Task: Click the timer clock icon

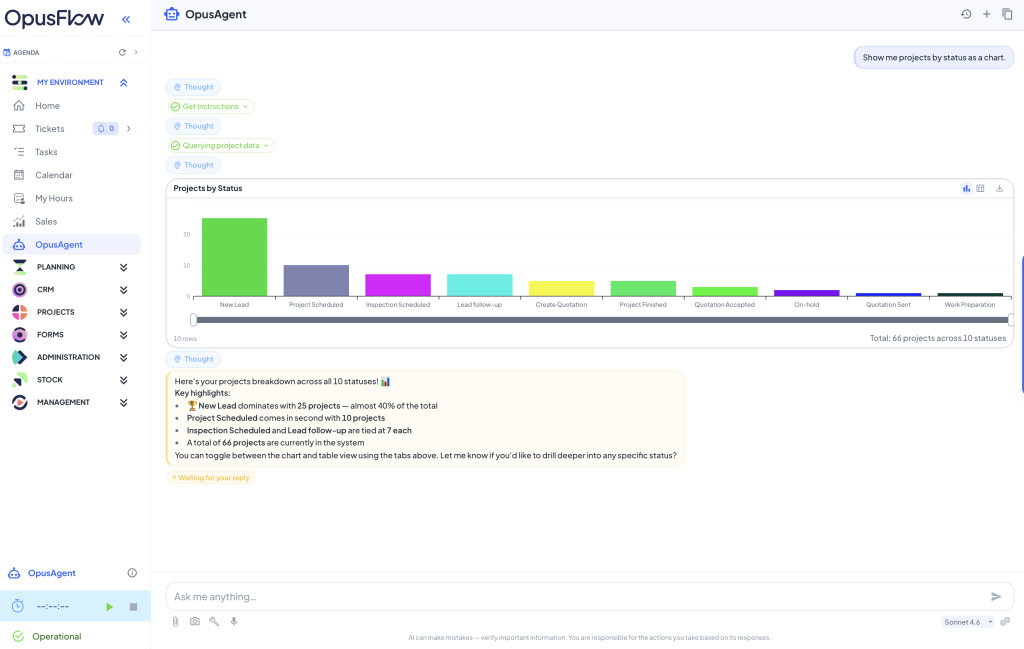Action: [18, 607]
